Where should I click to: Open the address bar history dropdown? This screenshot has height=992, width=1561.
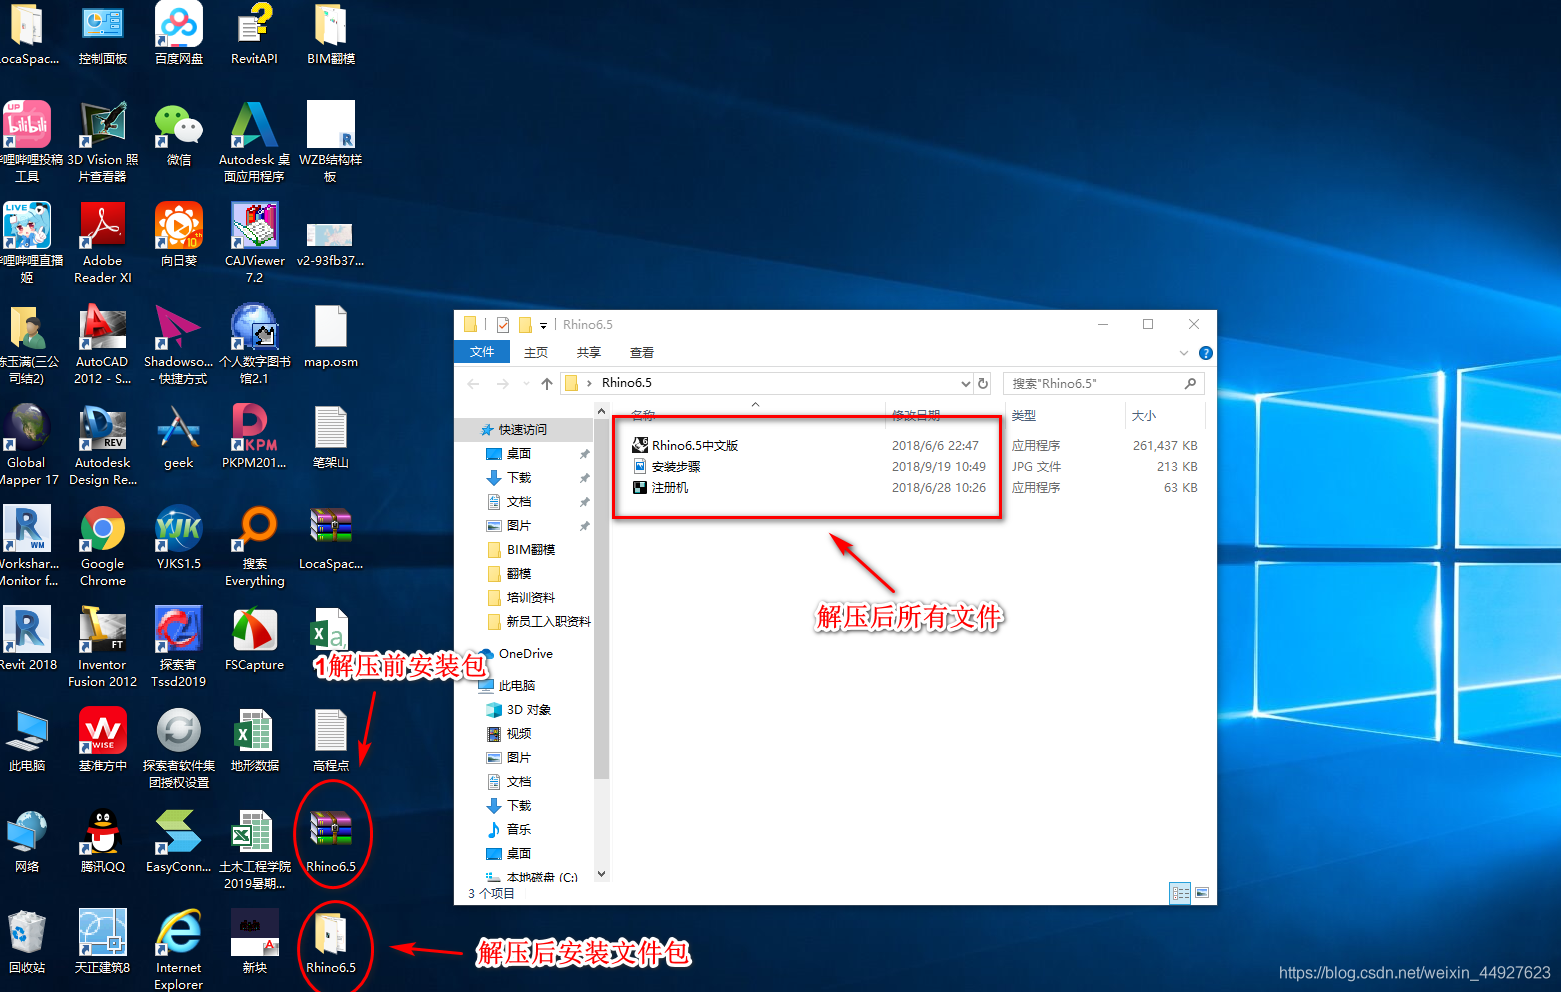point(966,383)
